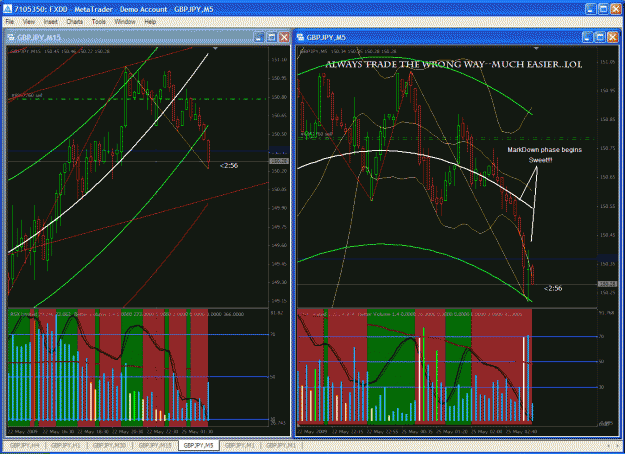Click the 150.75 price label on M5 scale
Screen dimensions: 625x454
point(607,148)
